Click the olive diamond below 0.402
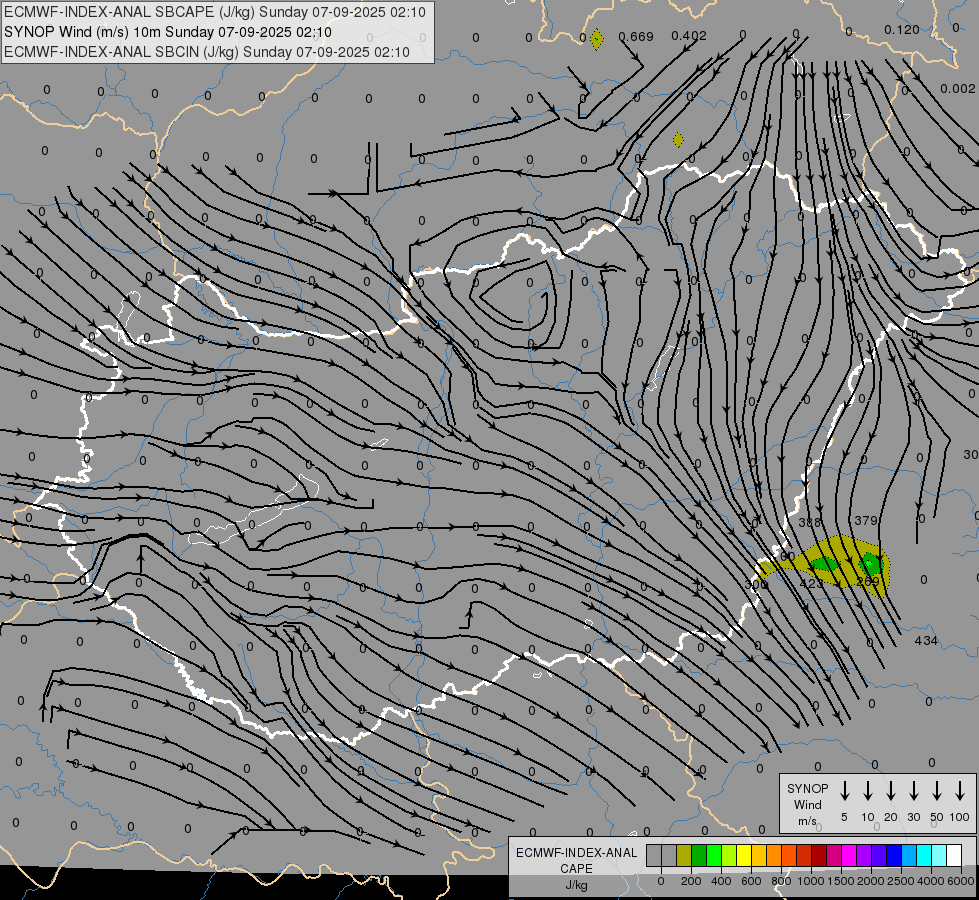This screenshot has height=900, width=979. [x=678, y=140]
